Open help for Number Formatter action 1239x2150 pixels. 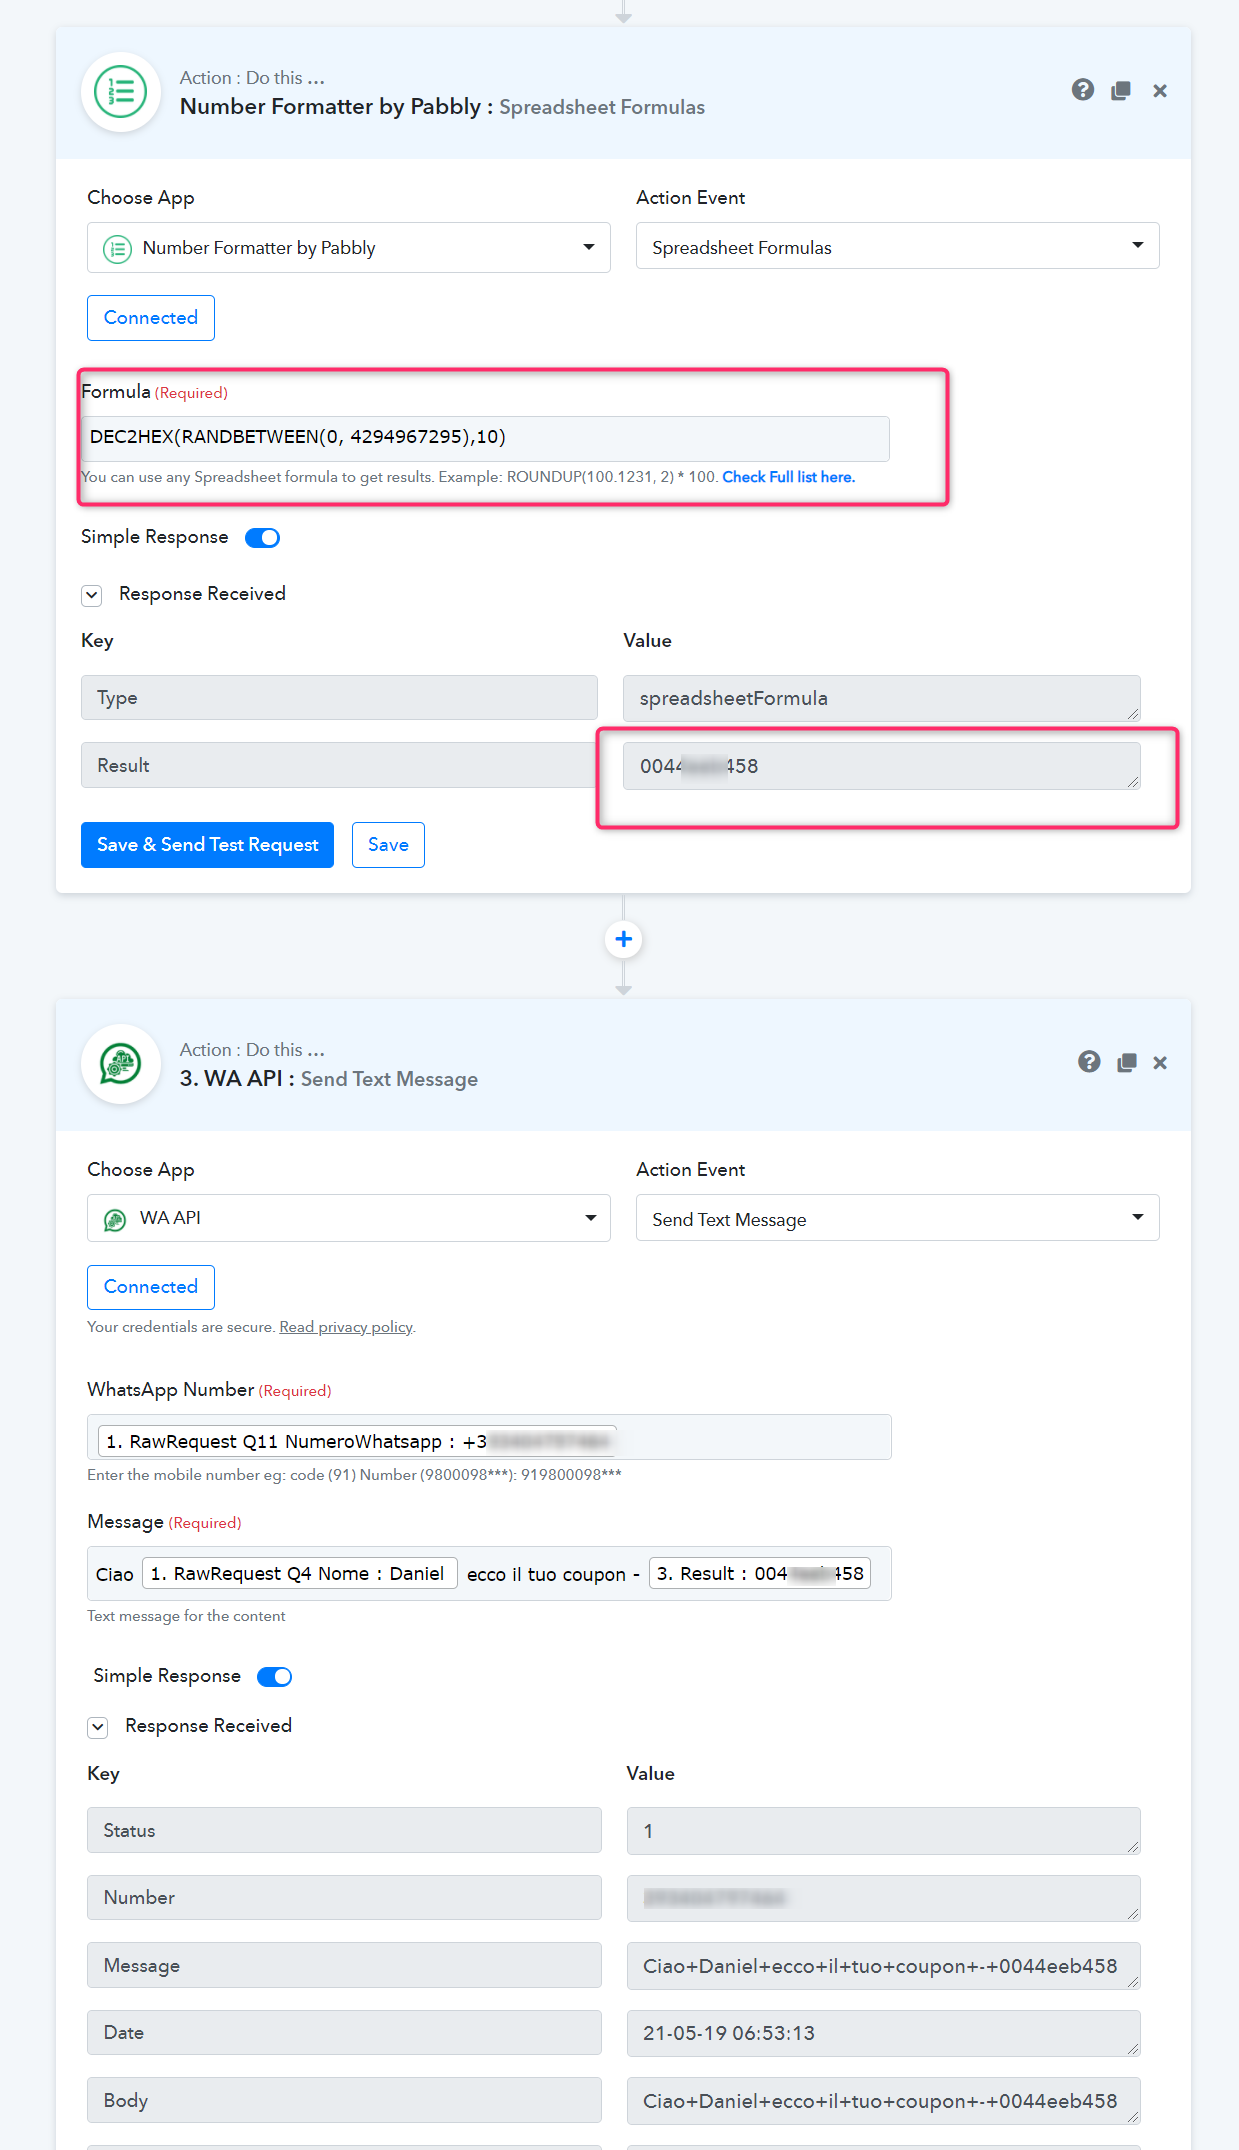coord(1082,90)
